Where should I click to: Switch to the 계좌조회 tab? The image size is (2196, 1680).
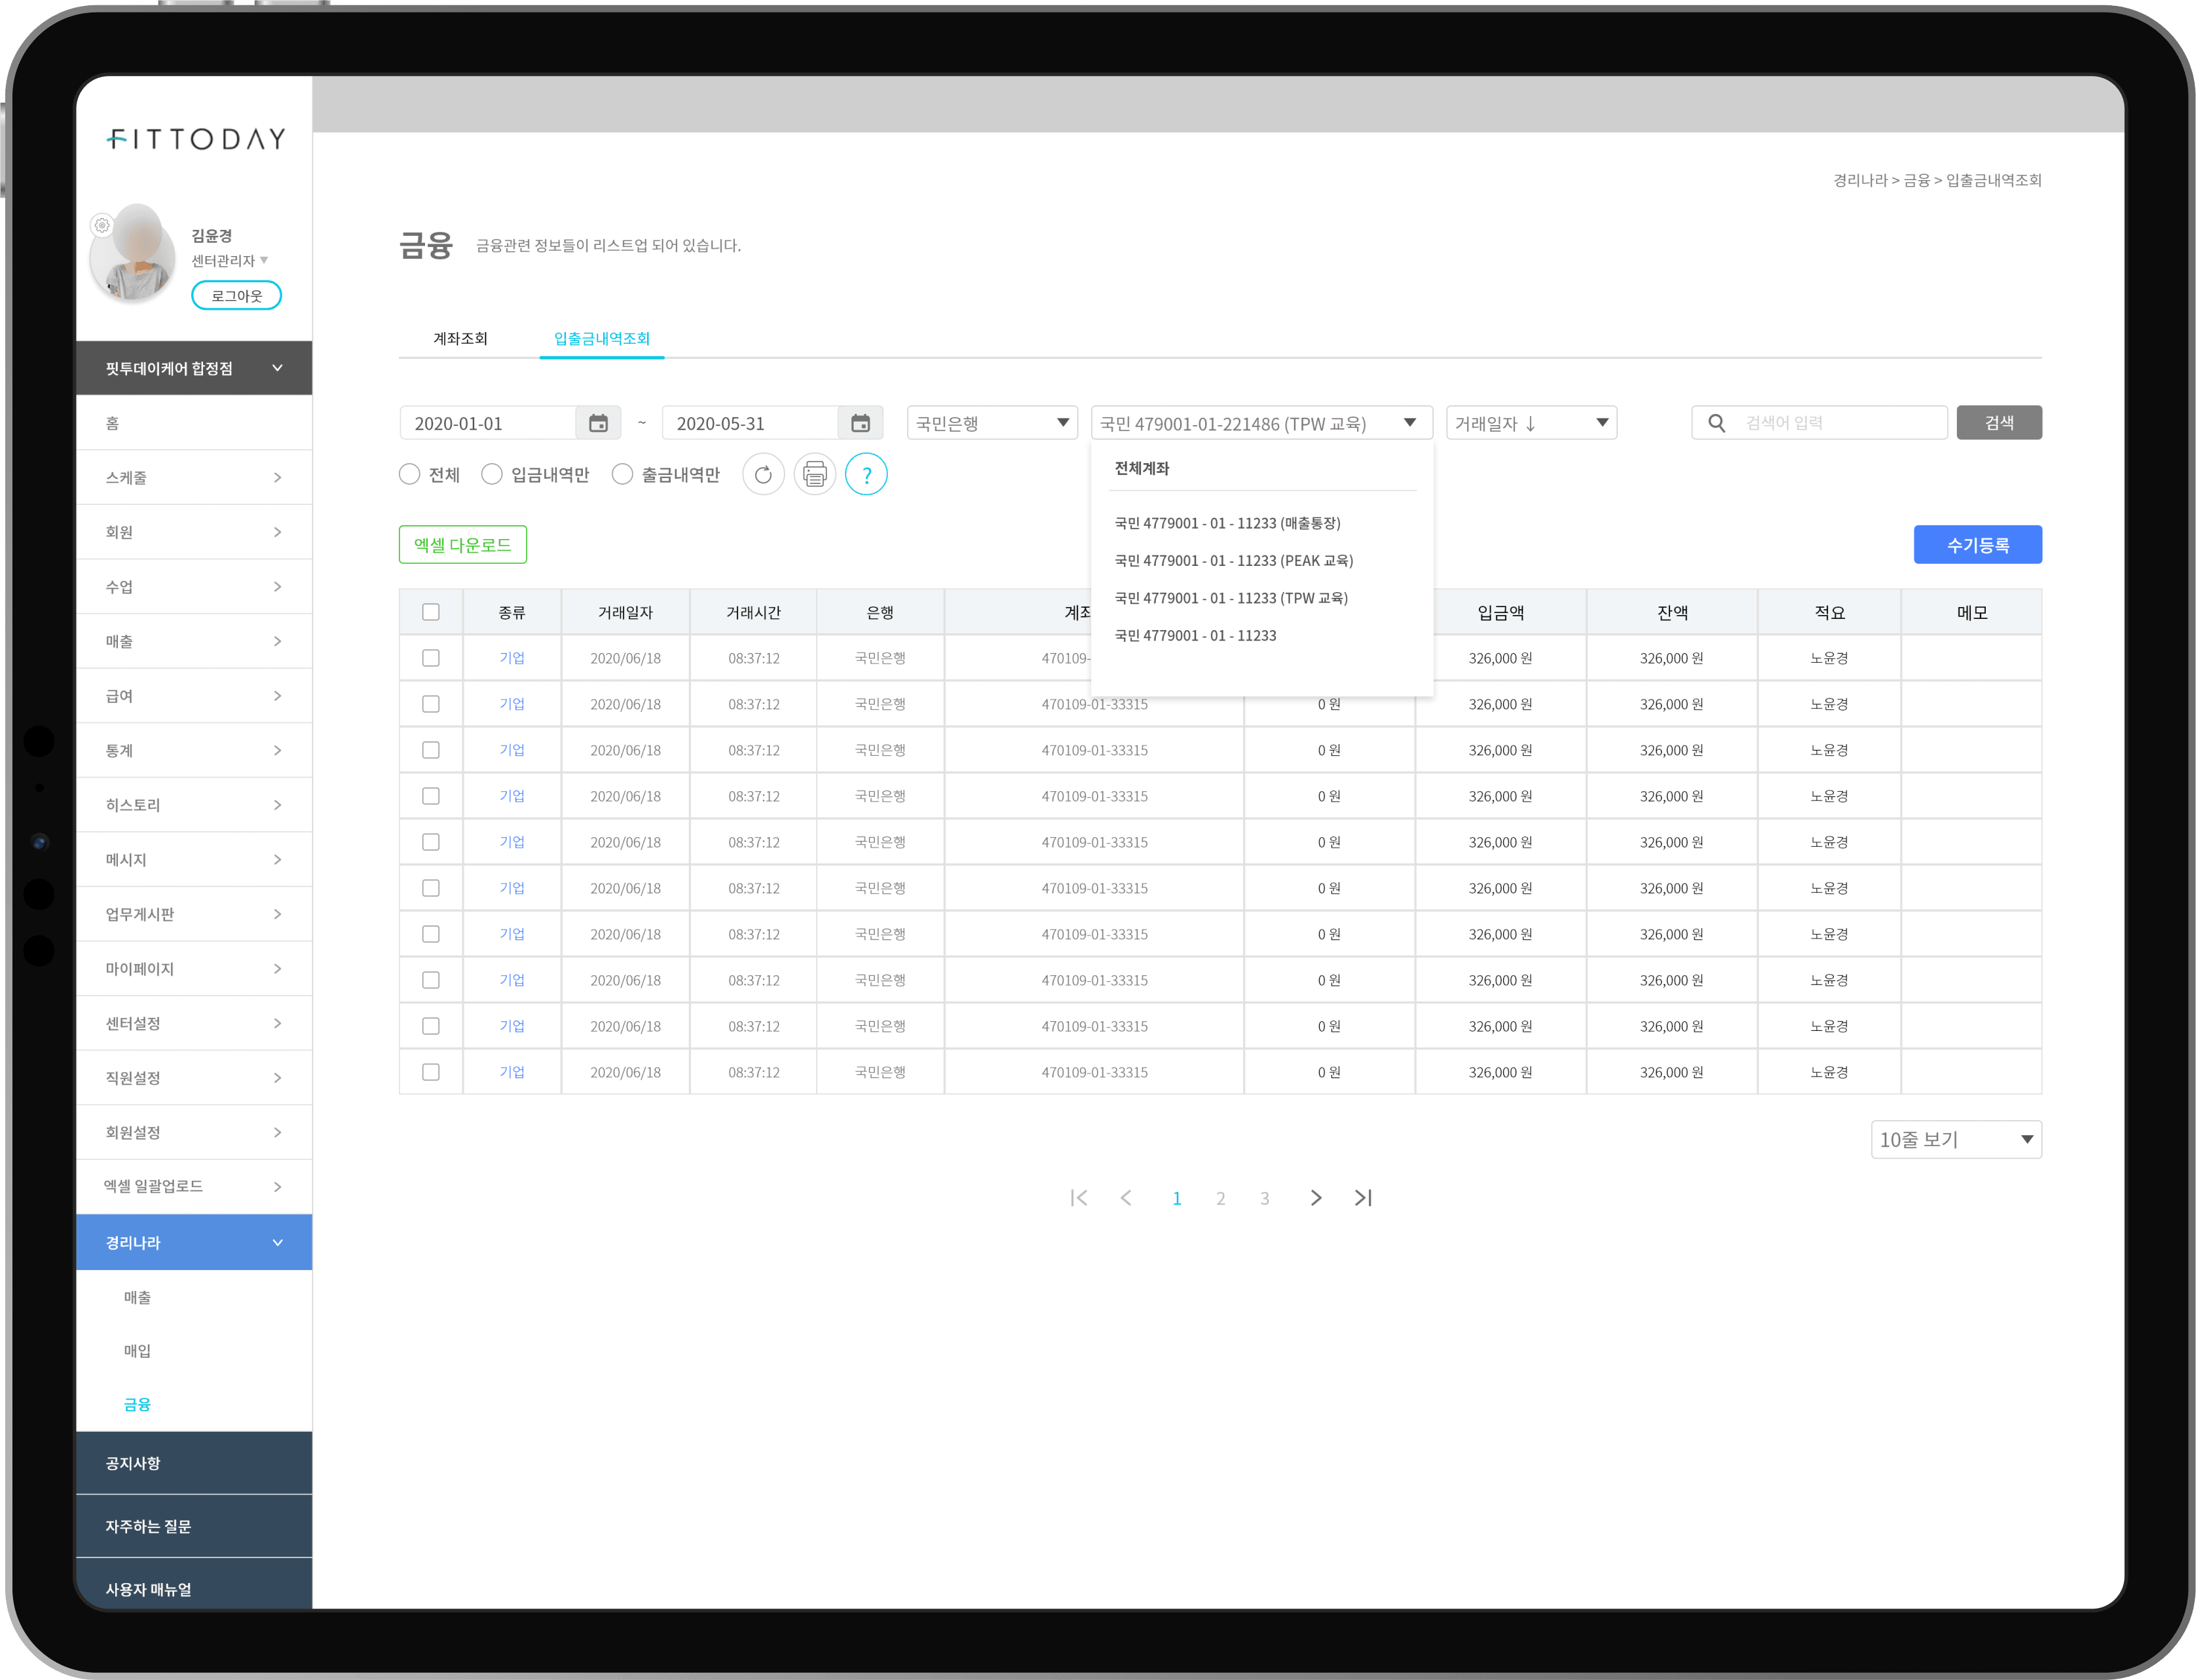tap(460, 338)
